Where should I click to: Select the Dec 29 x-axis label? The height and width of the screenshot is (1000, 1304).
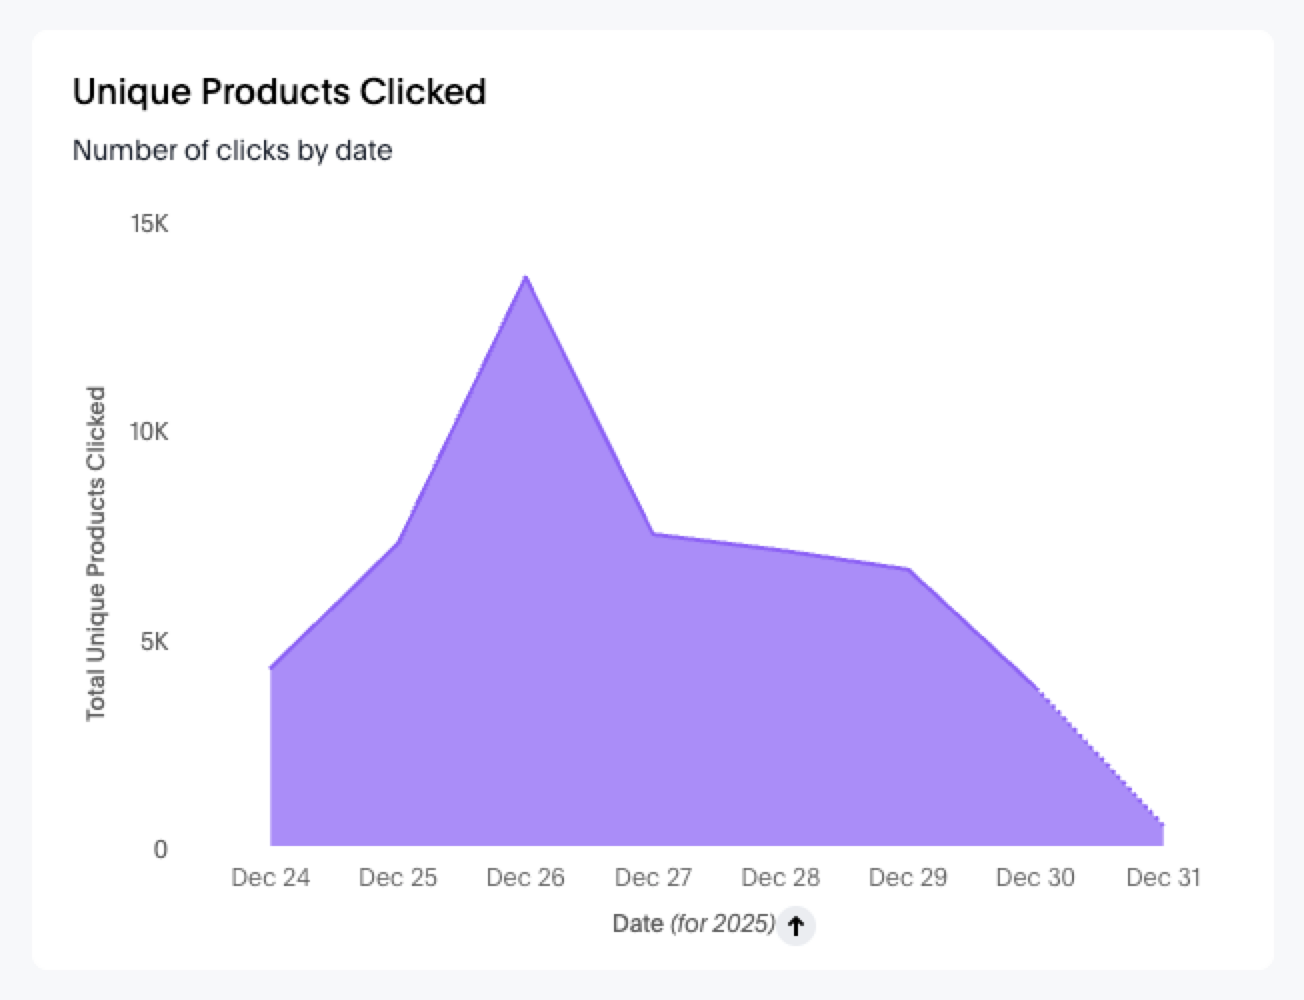coord(908,878)
